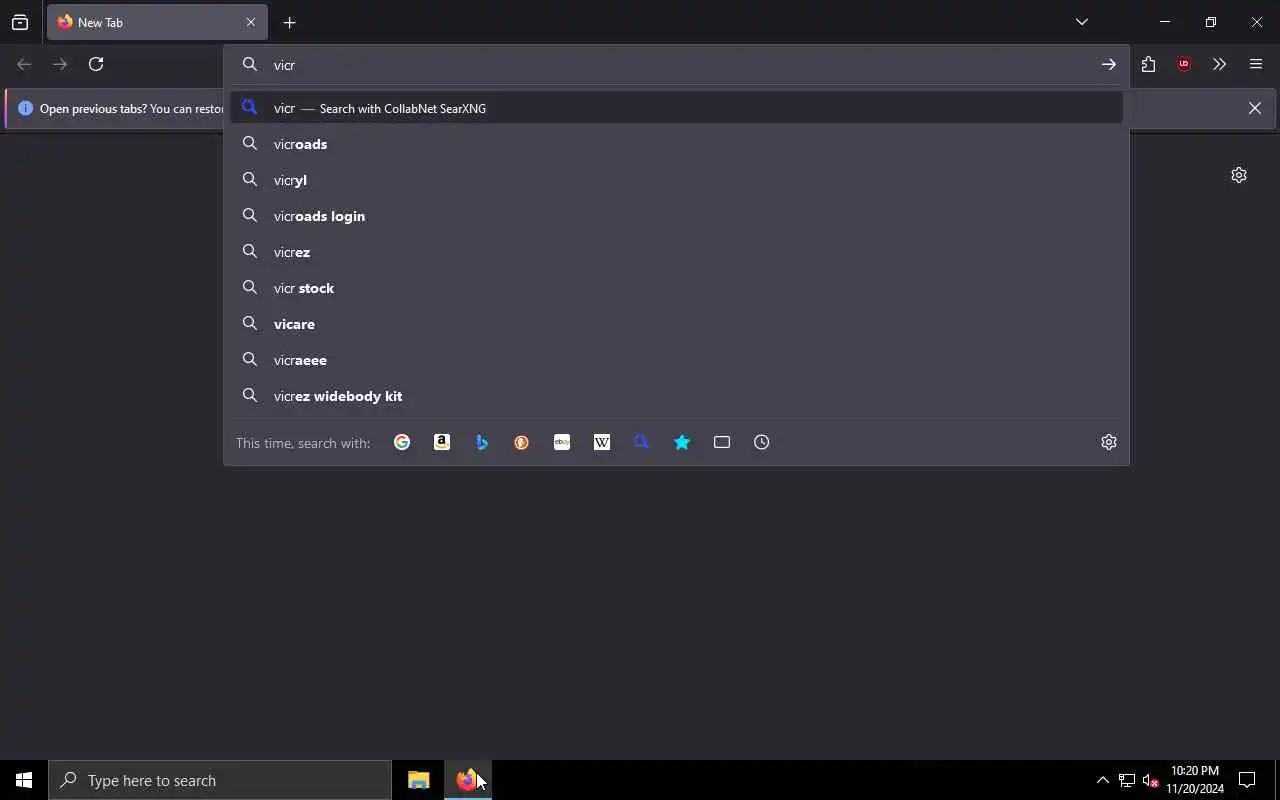Viewport: 1280px width, 800px height.
Task: Dismiss the restore previous tabs notification
Action: point(1254,108)
